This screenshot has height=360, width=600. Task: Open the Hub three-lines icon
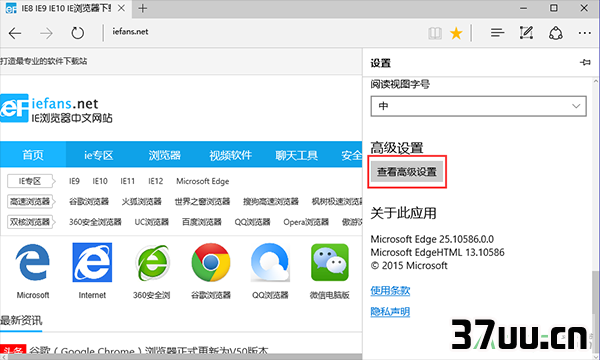(x=497, y=33)
